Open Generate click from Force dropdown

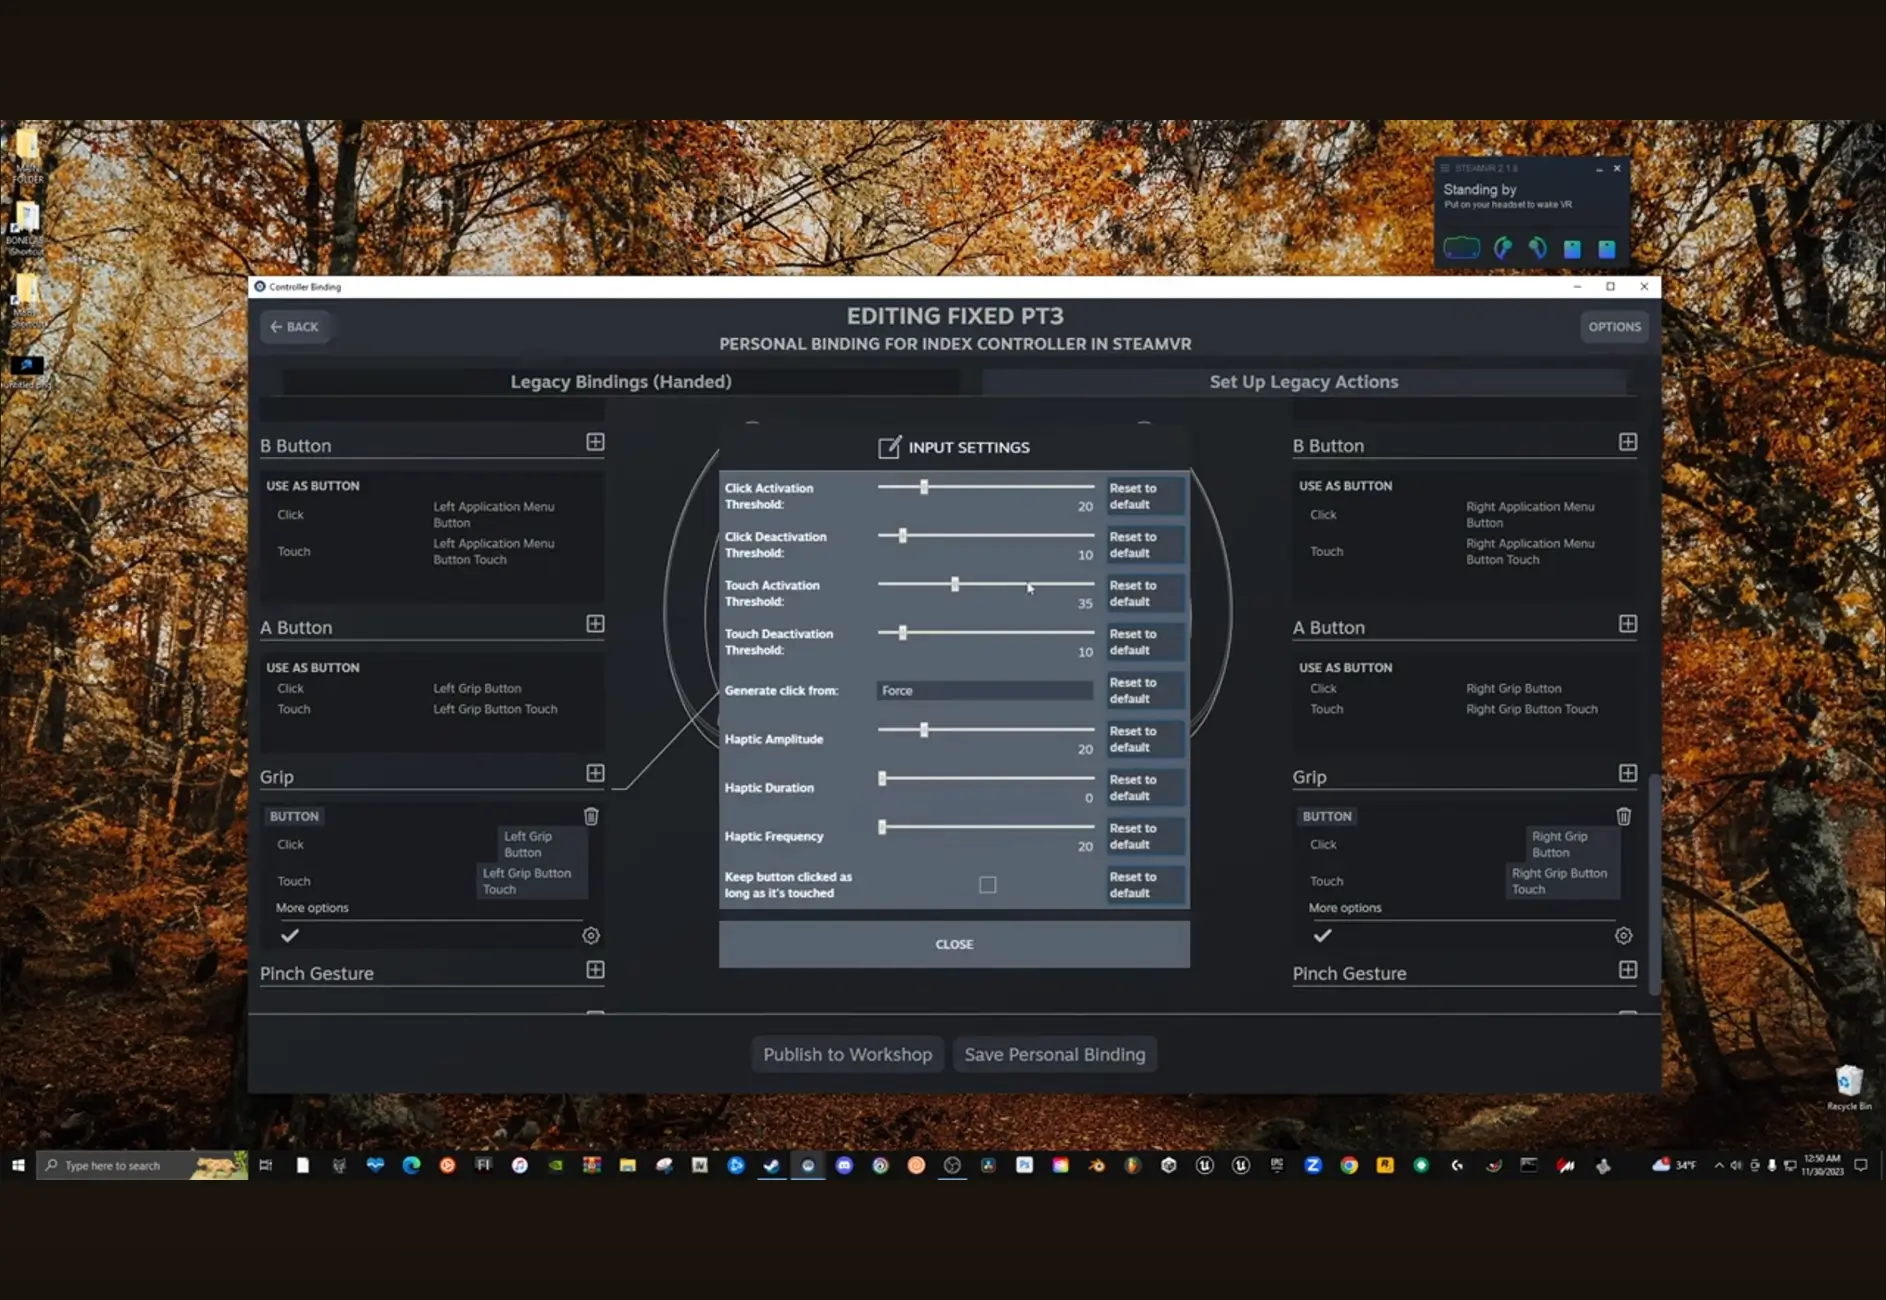985,691
